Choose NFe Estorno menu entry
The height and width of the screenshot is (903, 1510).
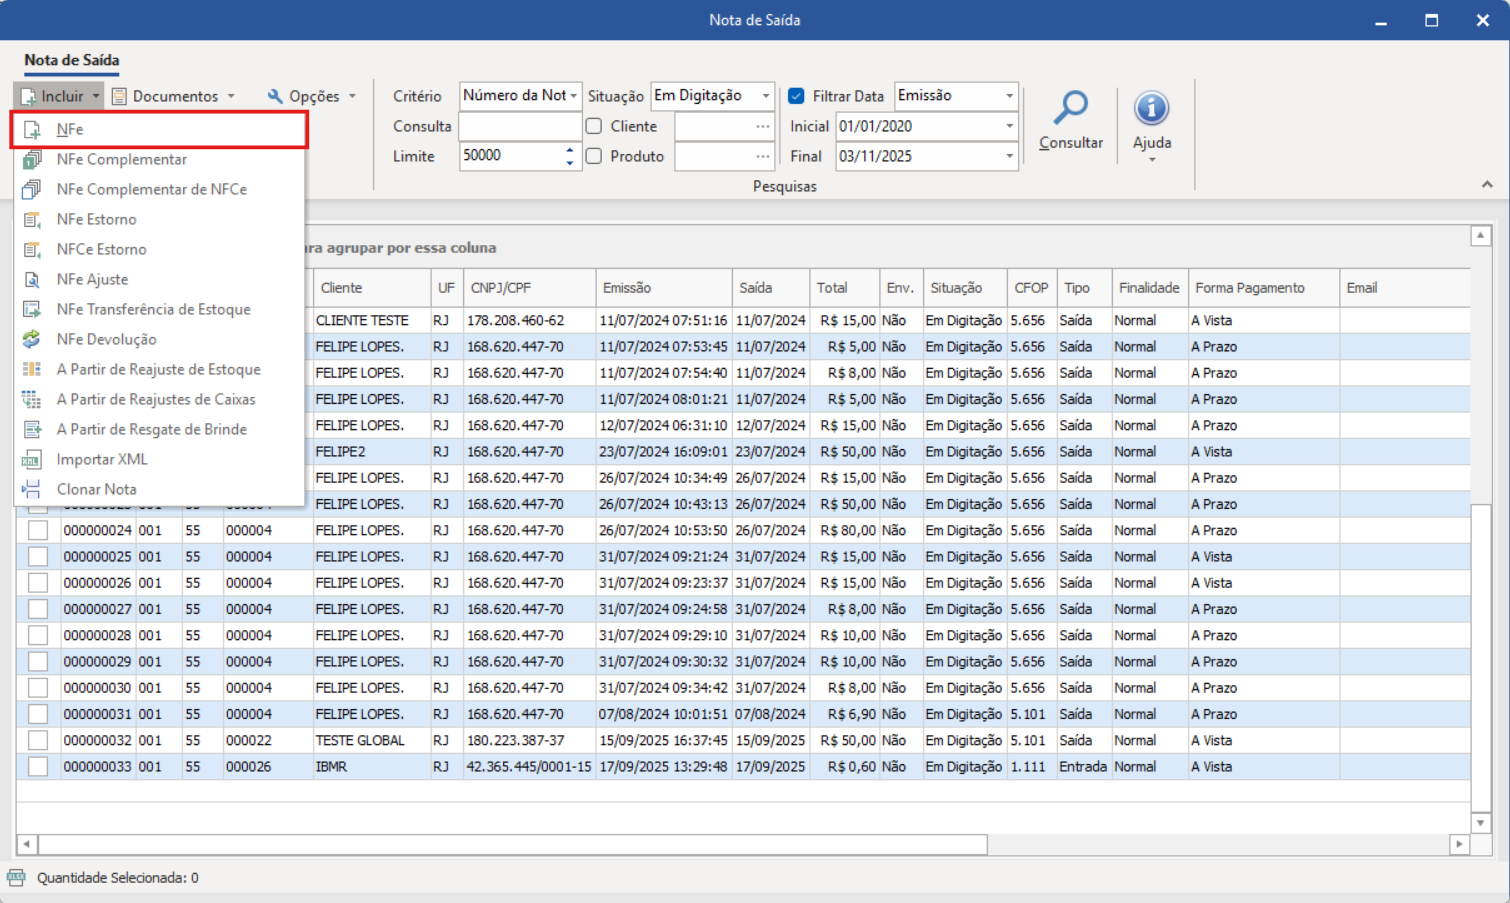[x=96, y=219]
